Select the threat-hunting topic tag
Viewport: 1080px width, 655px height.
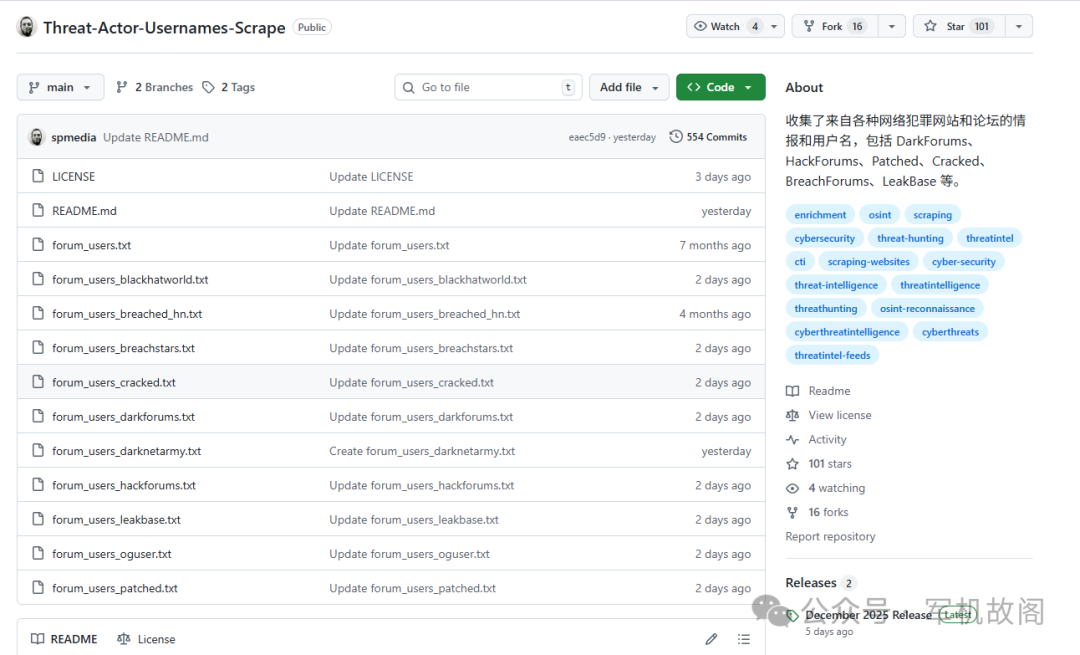[910, 239]
